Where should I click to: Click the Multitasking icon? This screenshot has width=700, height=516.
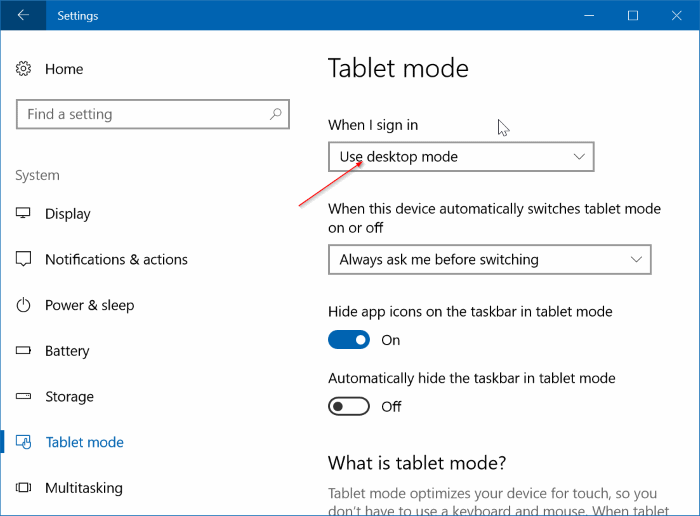pyautogui.click(x=23, y=487)
